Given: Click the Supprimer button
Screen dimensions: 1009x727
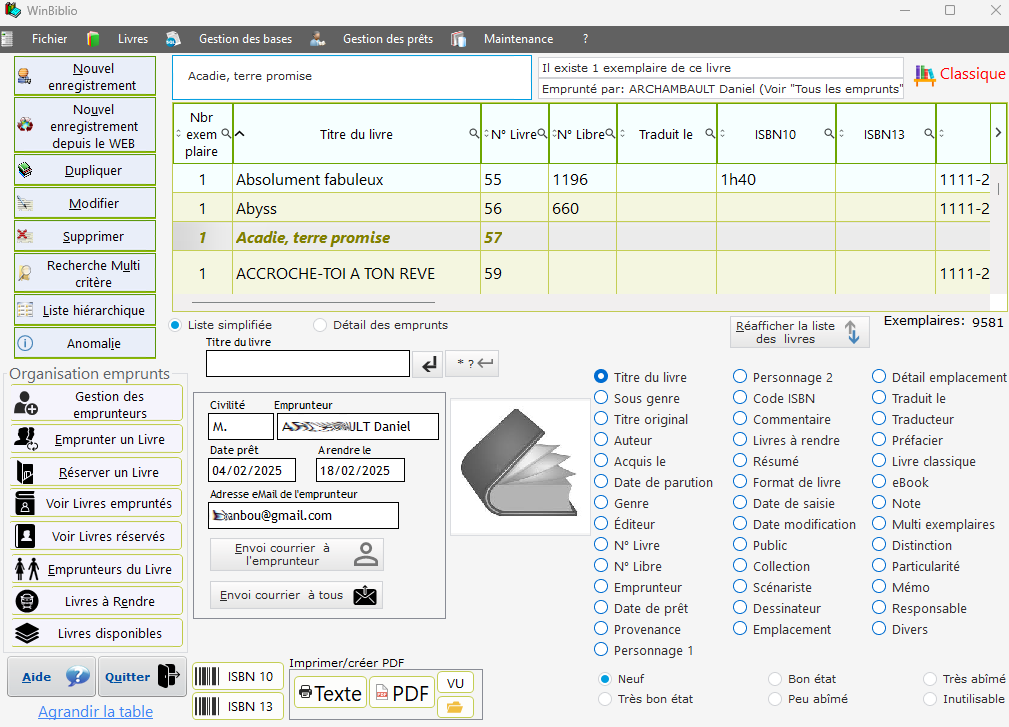Looking at the screenshot, I should click(85, 236).
